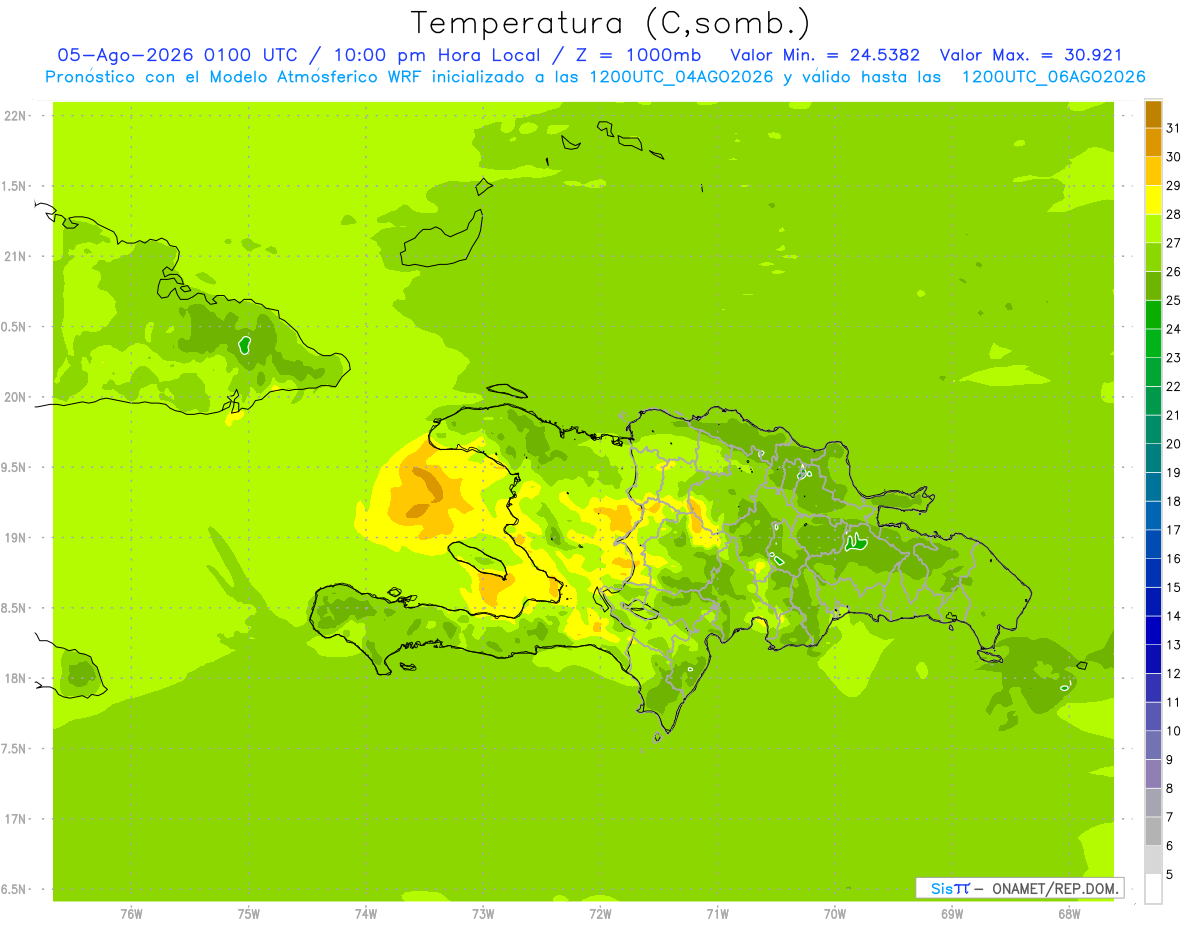This screenshot has height=927, width=1200.
Task: Click the "74W" longitude label
Action: pos(366,913)
